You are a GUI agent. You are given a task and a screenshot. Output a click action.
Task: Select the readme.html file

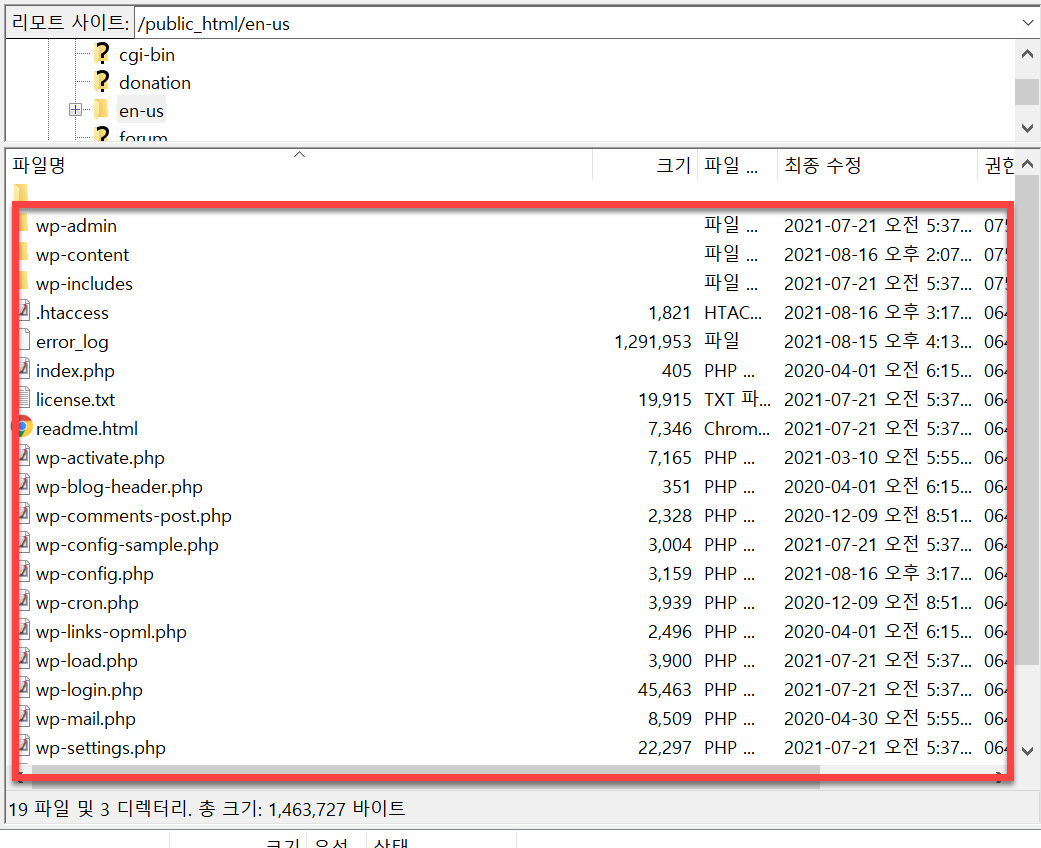click(87, 429)
